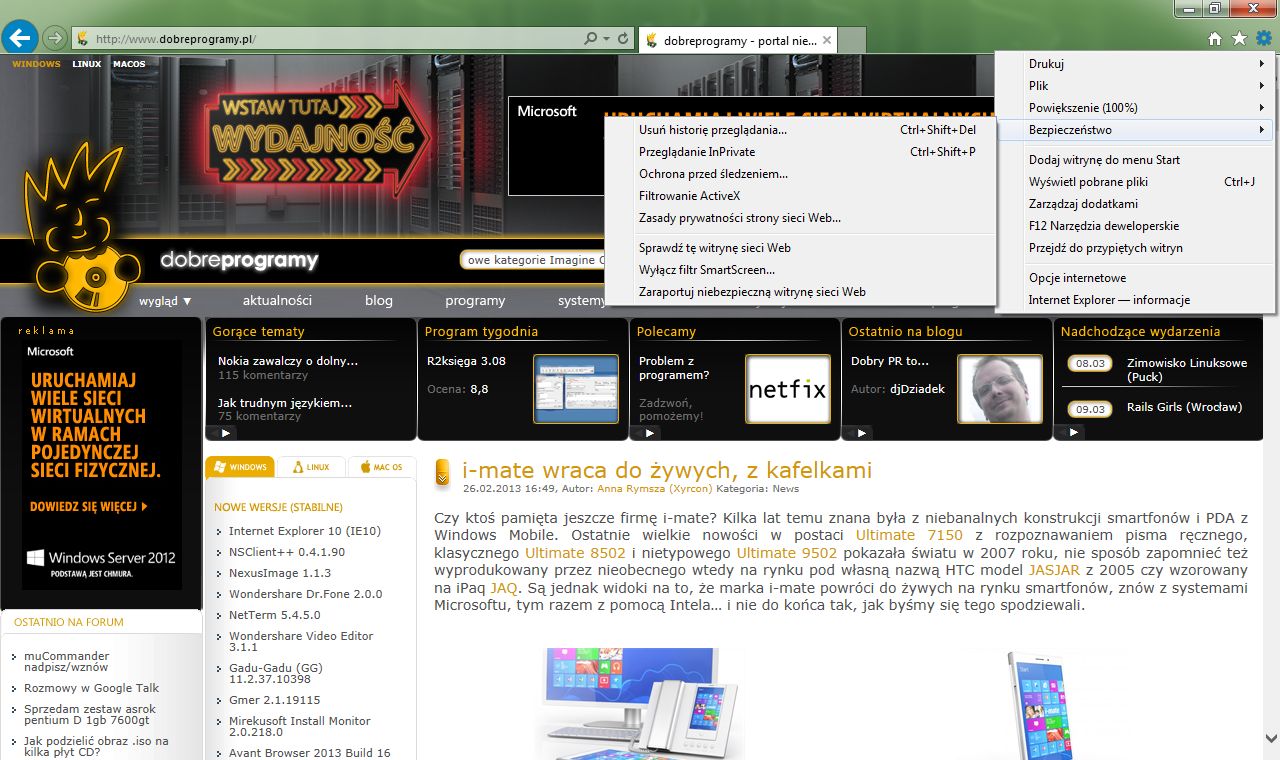Click the netfix logo thumbnail

point(788,389)
